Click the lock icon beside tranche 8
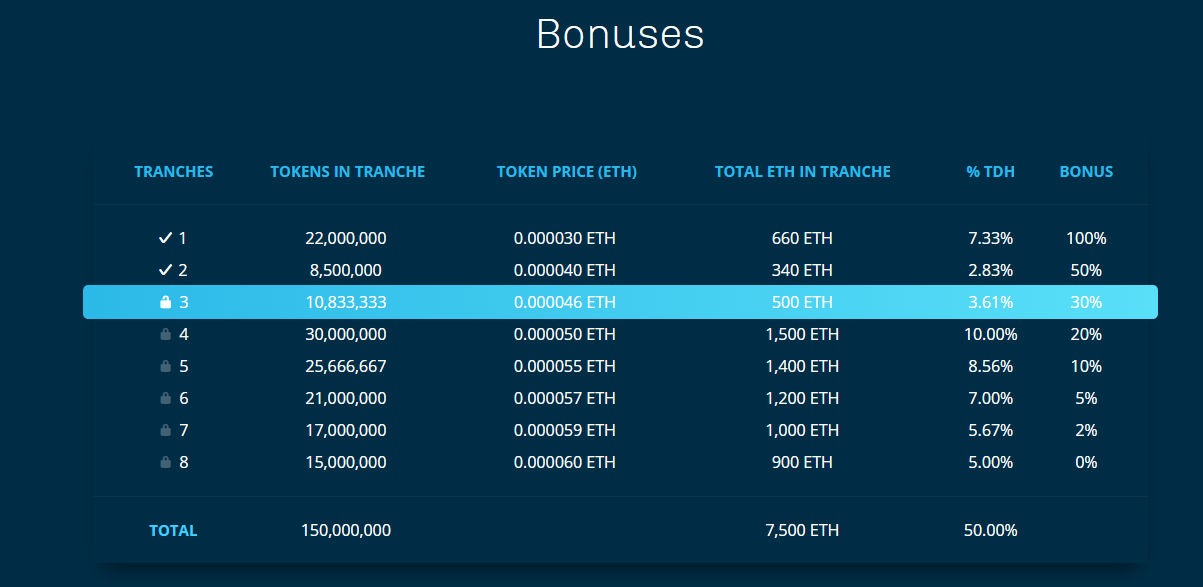This screenshot has height=587, width=1203. [x=166, y=462]
